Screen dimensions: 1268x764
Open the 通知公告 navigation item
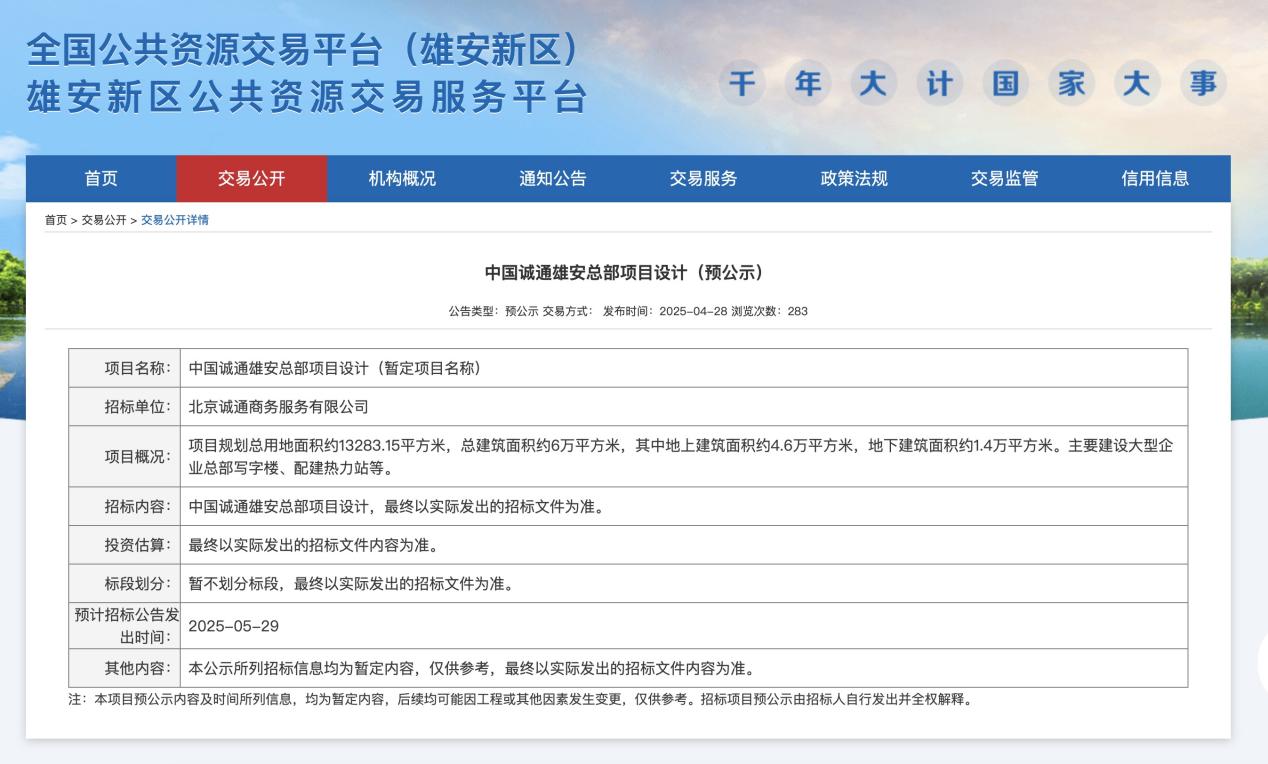pyautogui.click(x=552, y=179)
